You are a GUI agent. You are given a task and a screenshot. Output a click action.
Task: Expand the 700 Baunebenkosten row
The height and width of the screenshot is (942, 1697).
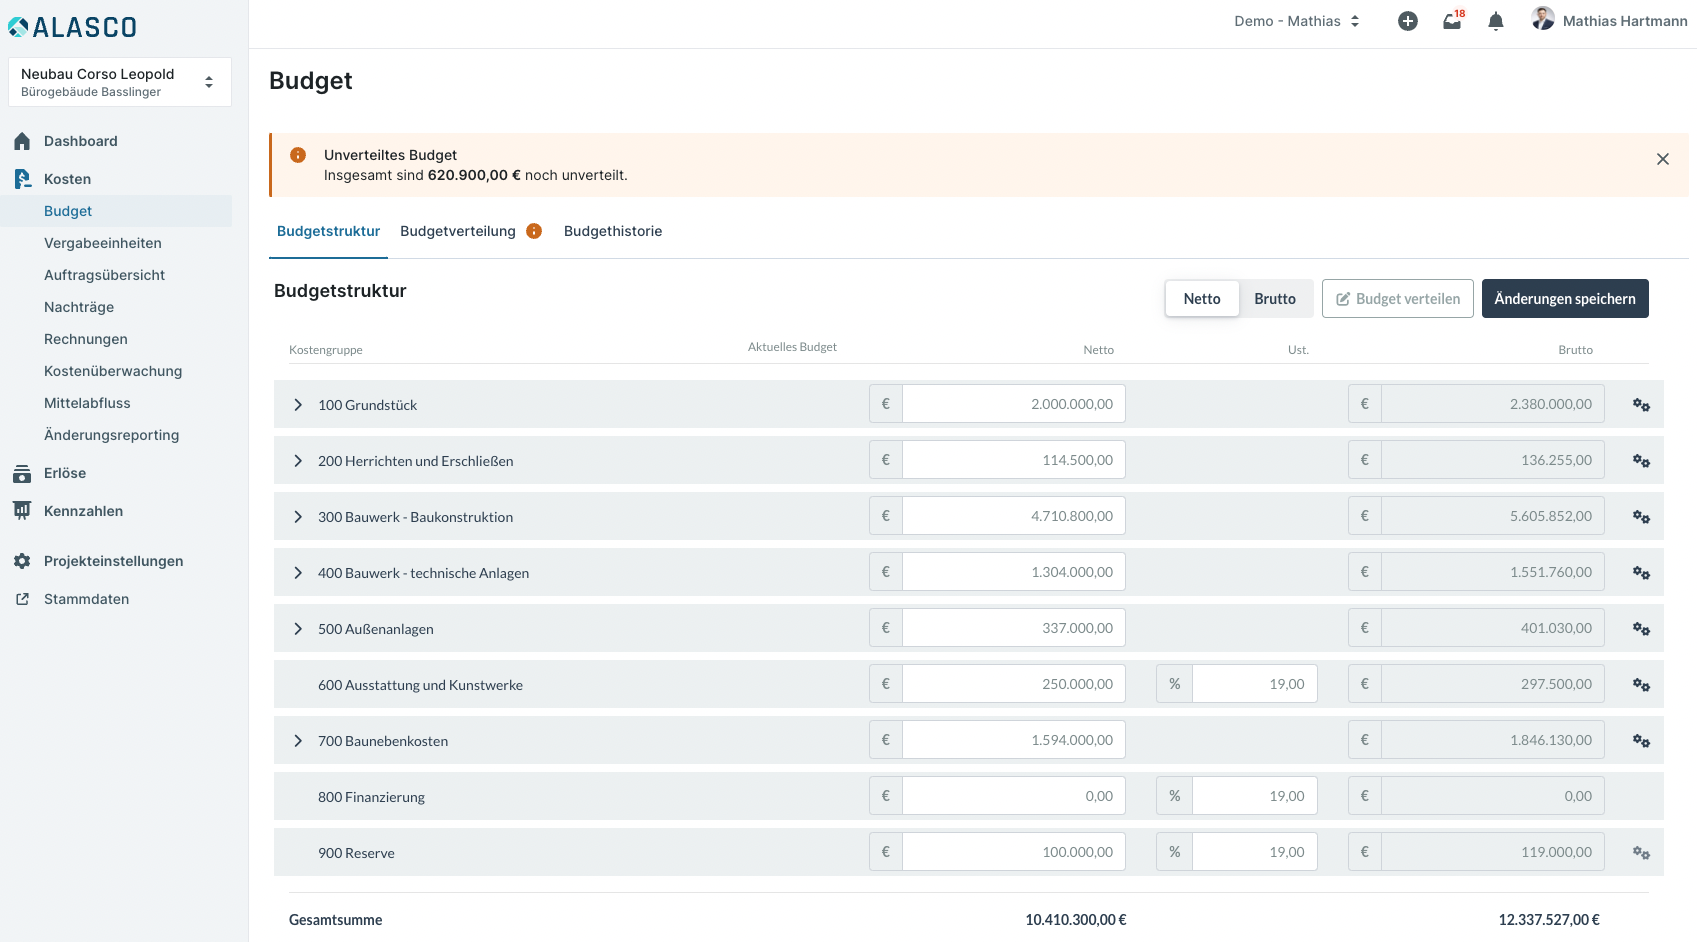pyautogui.click(x=298, y=741)
